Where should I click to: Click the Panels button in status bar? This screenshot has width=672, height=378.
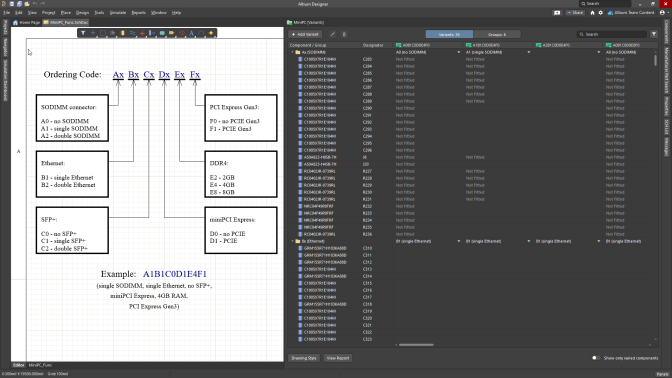(x=663, y=374)
